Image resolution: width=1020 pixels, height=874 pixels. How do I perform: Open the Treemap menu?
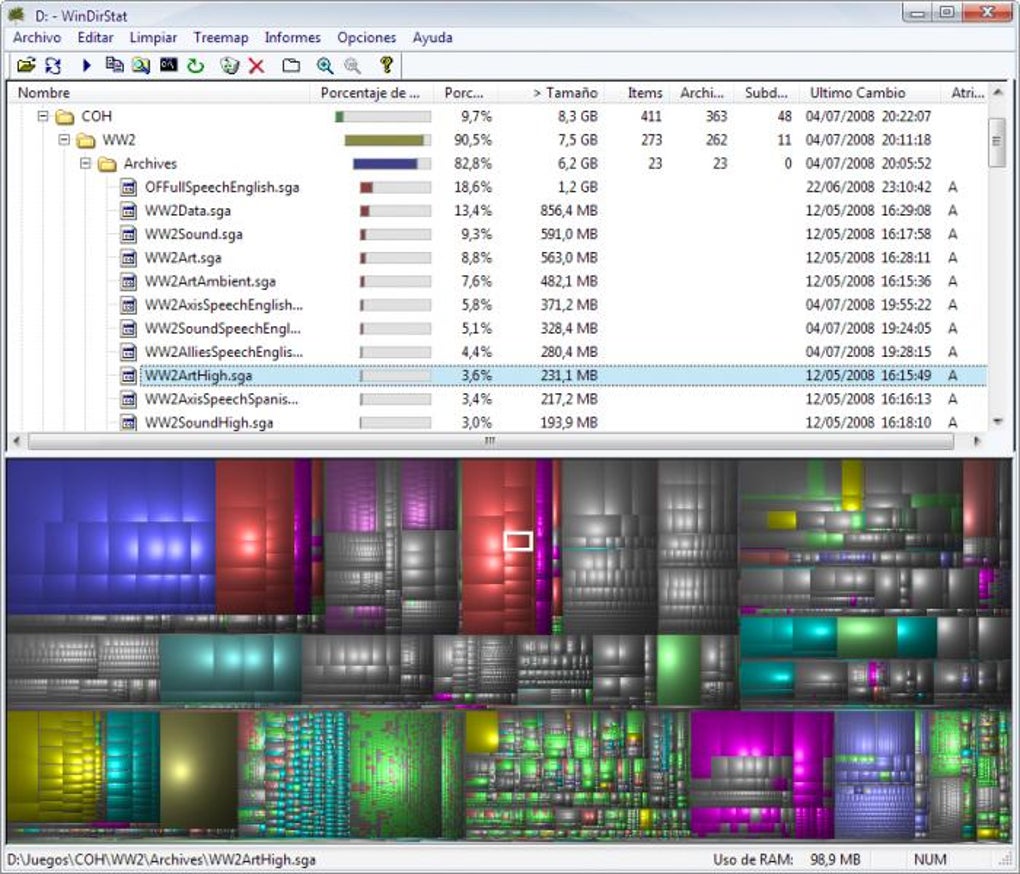(x=221, y=38)
